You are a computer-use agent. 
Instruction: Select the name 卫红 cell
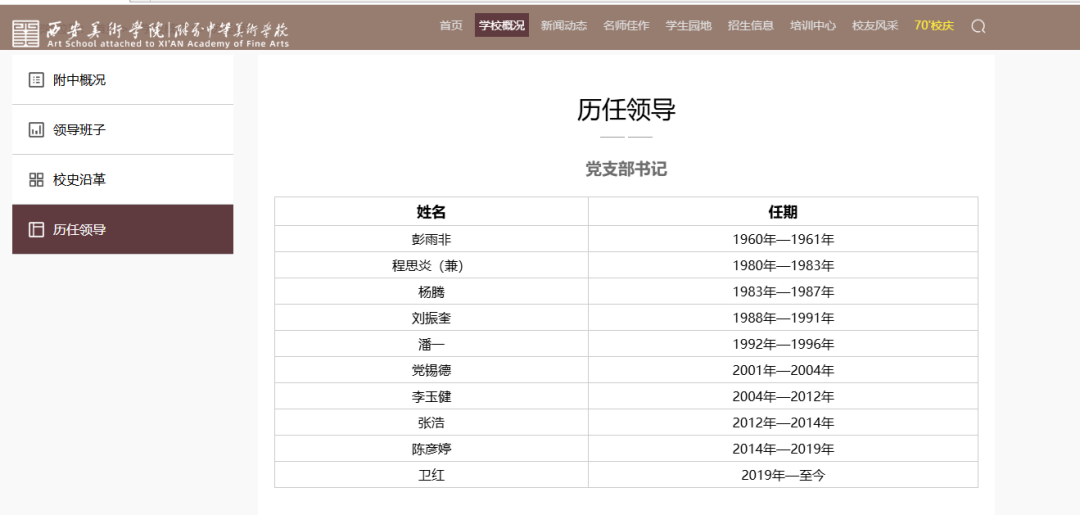(x=431, y=474)
